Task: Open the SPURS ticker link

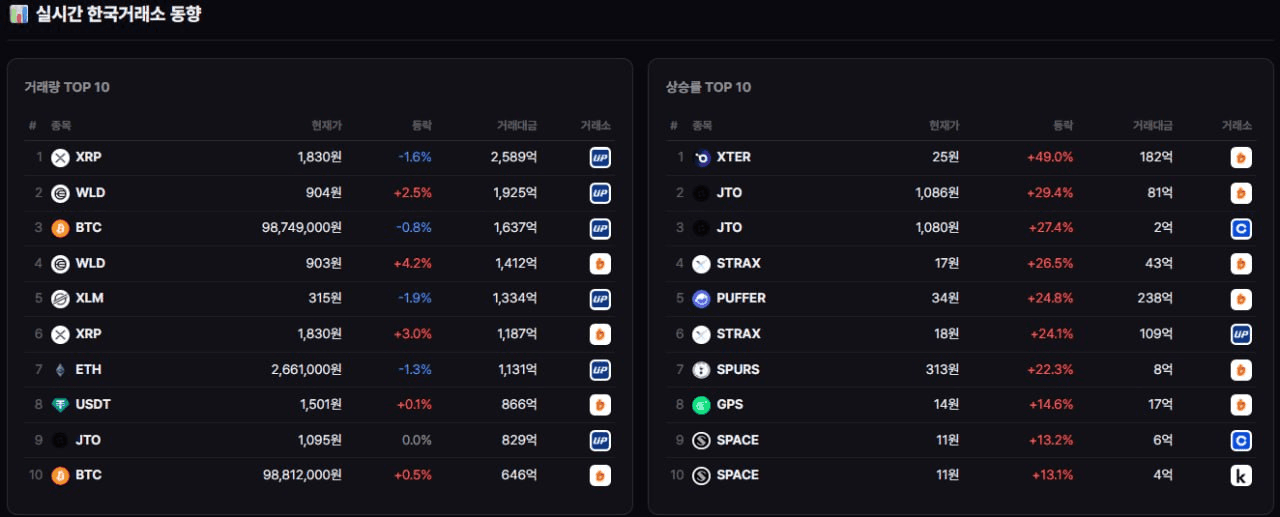Action: (x=738, y=369)
